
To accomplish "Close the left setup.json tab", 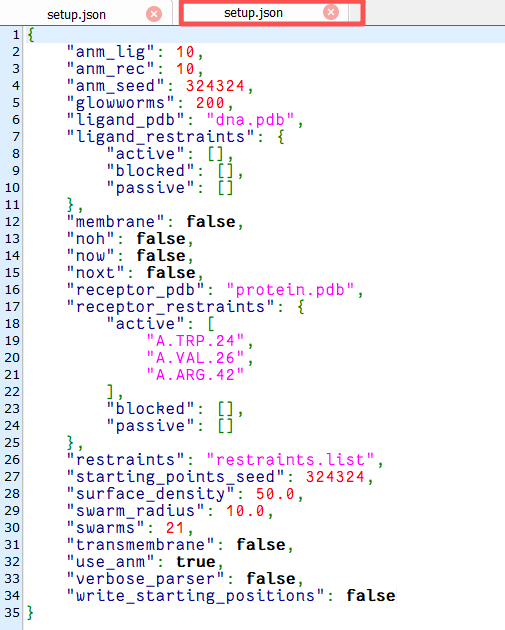I will (153, 14).
